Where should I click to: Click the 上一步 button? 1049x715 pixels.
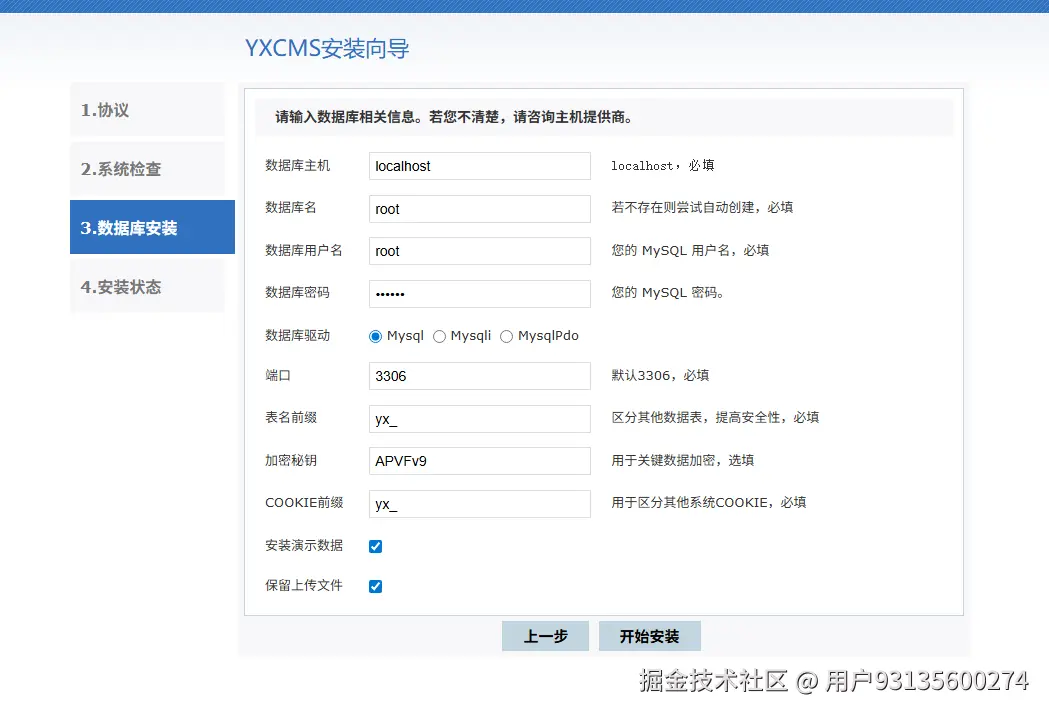click(x=545, y=636)
